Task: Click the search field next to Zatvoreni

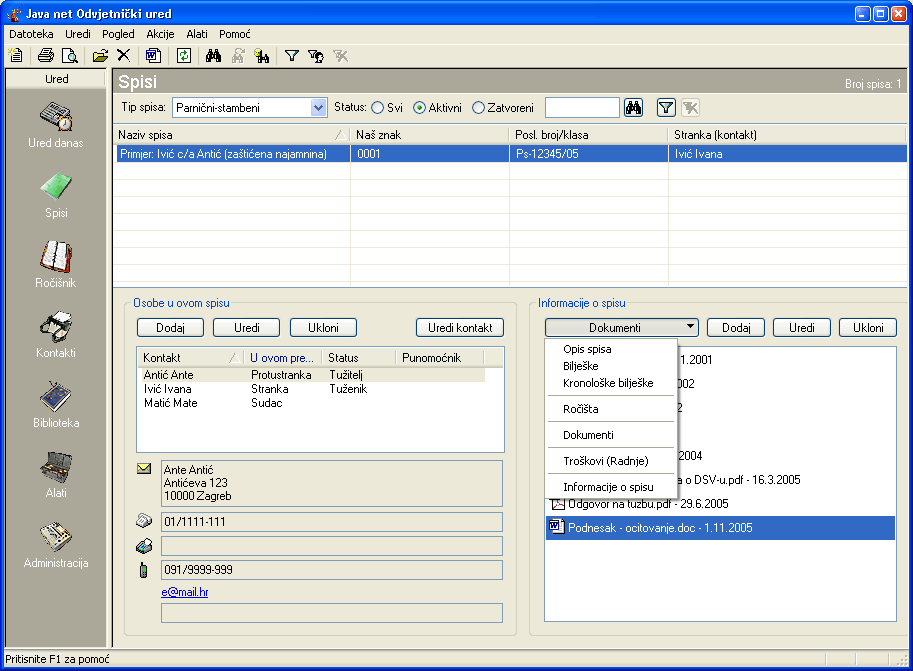Action: click(582, 108)
